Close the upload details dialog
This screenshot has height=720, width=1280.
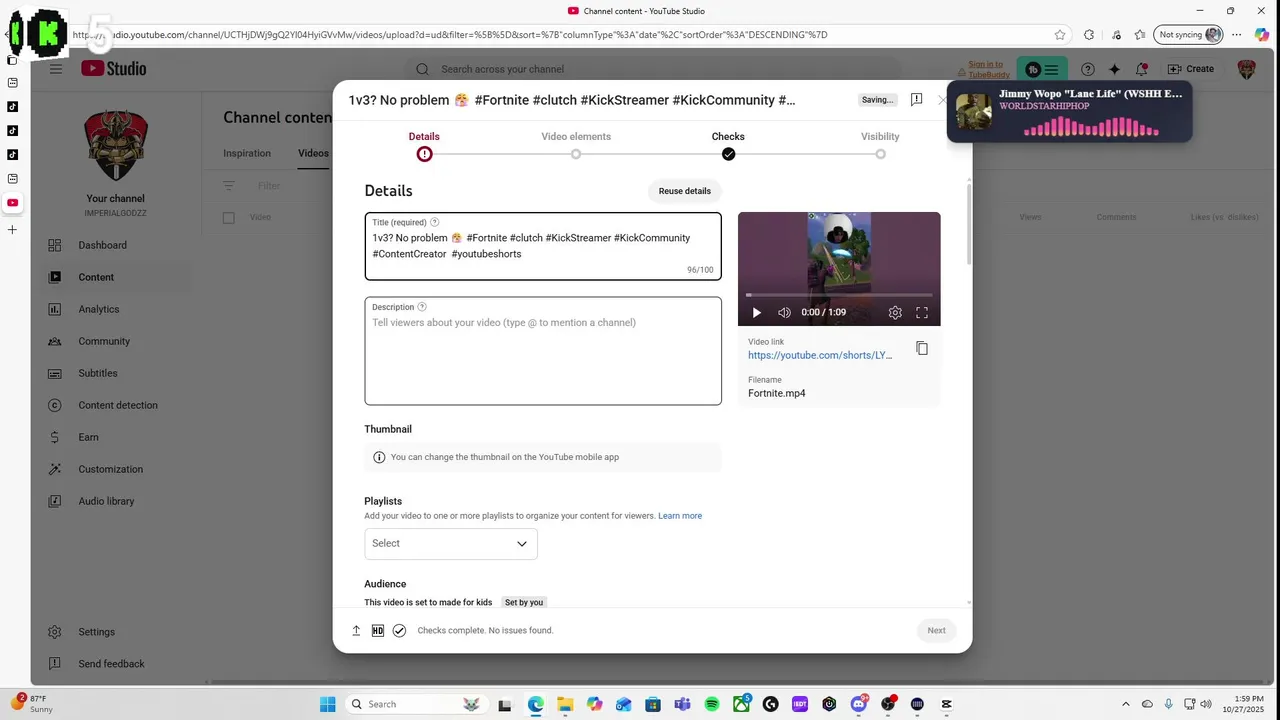[x=942, y=100]
